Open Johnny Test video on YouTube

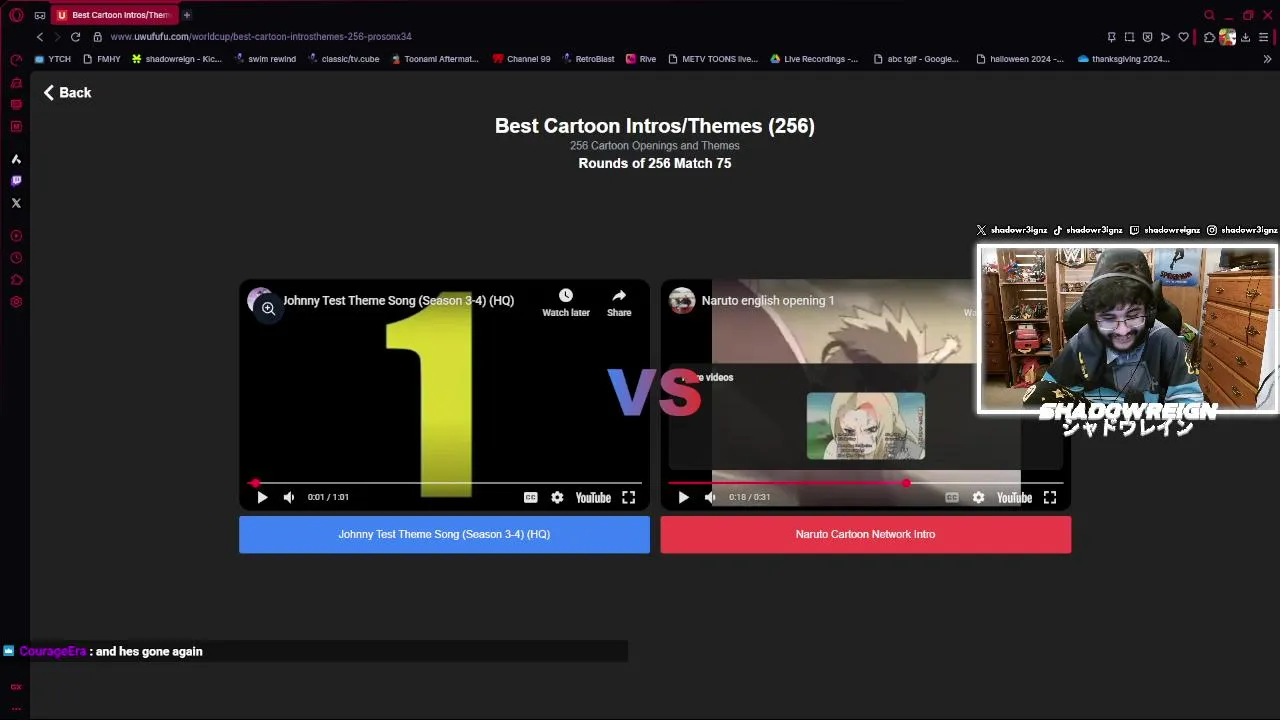593,497
